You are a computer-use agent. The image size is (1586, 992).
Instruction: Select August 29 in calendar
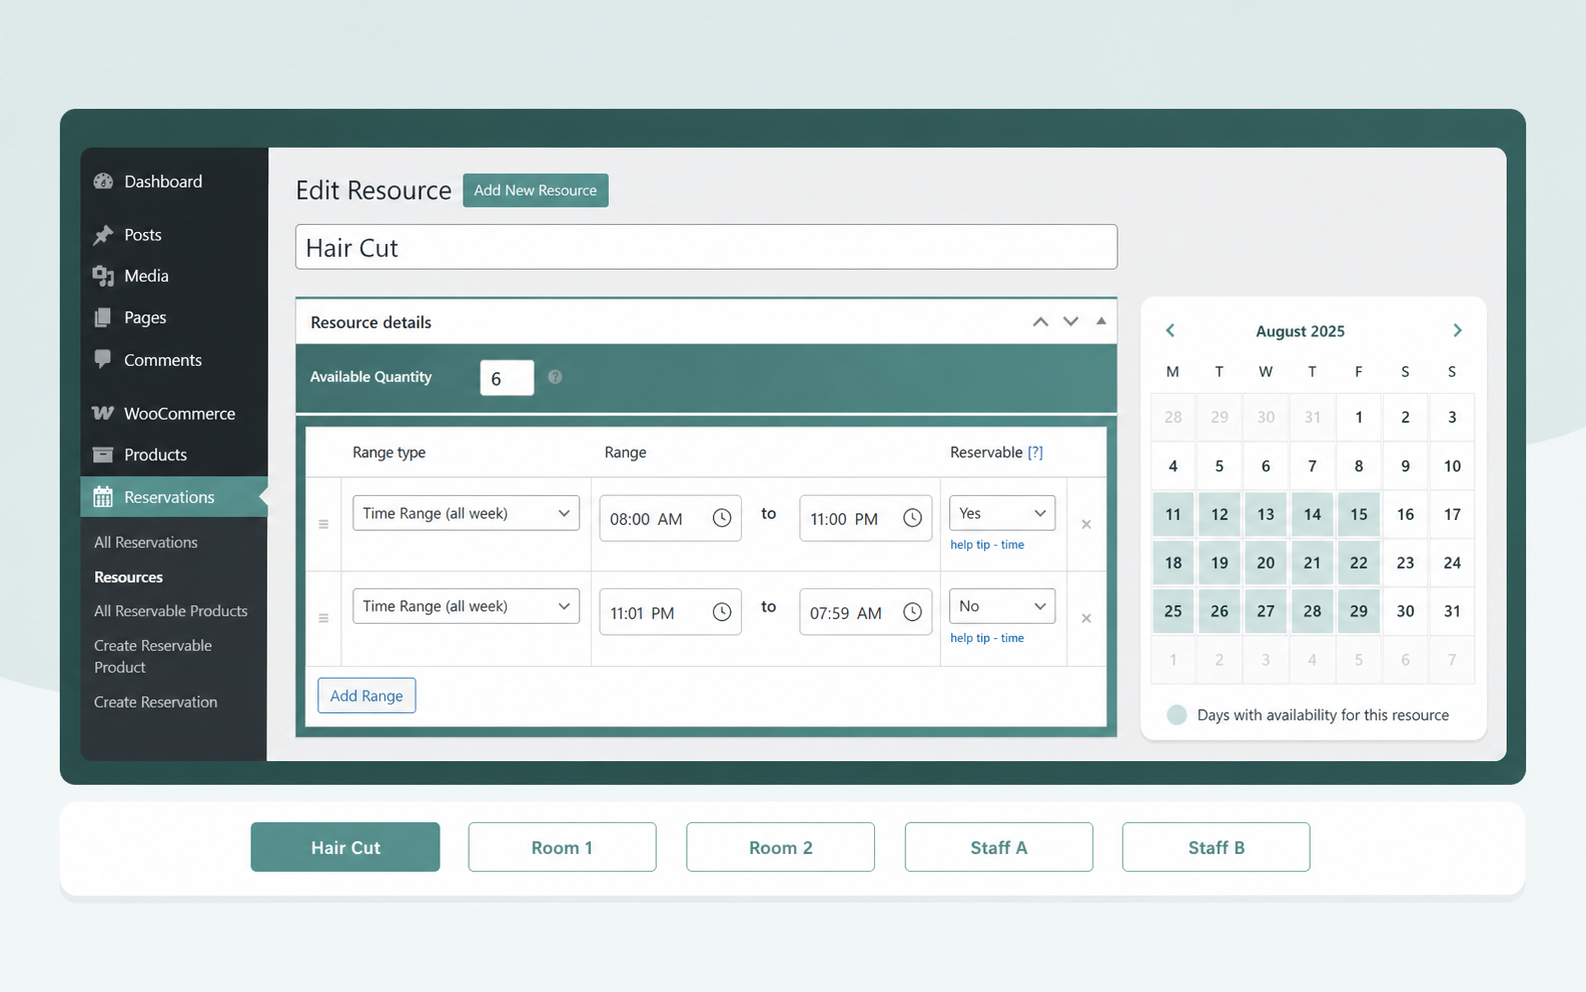coord(1358,611)
